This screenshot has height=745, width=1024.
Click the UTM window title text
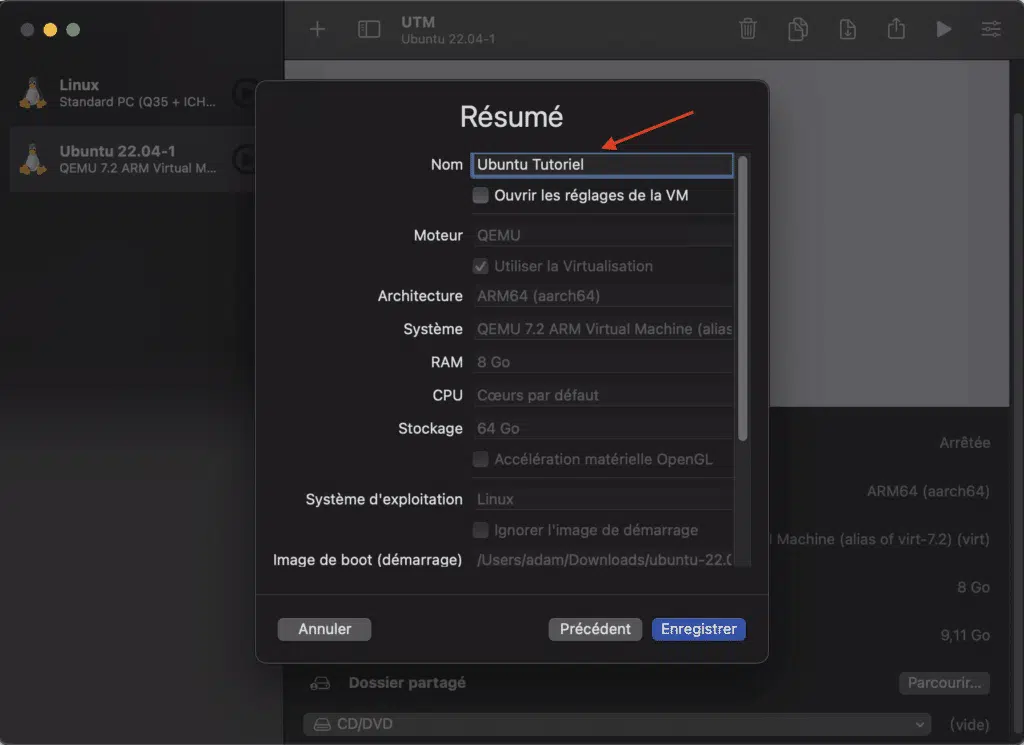[418, 22]
